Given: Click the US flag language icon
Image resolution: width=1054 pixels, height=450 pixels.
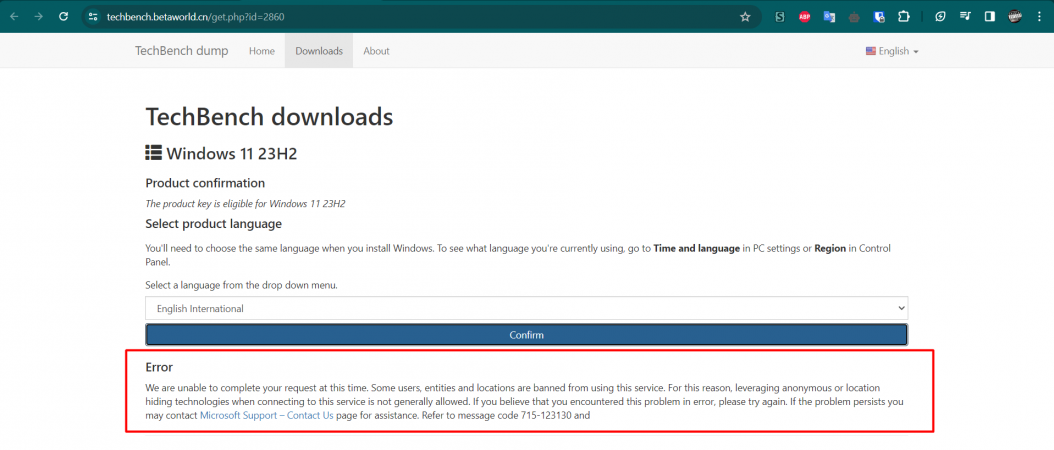Looking at the screenshot, I should pos(870,51).
